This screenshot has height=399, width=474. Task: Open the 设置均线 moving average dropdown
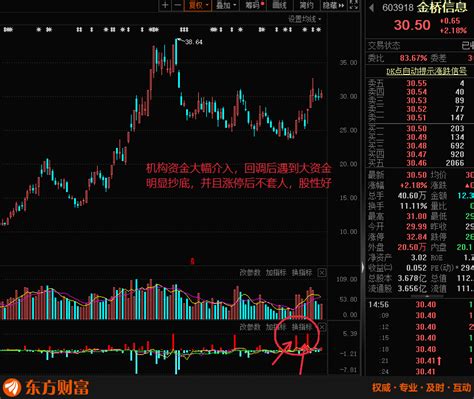(305, 19)
